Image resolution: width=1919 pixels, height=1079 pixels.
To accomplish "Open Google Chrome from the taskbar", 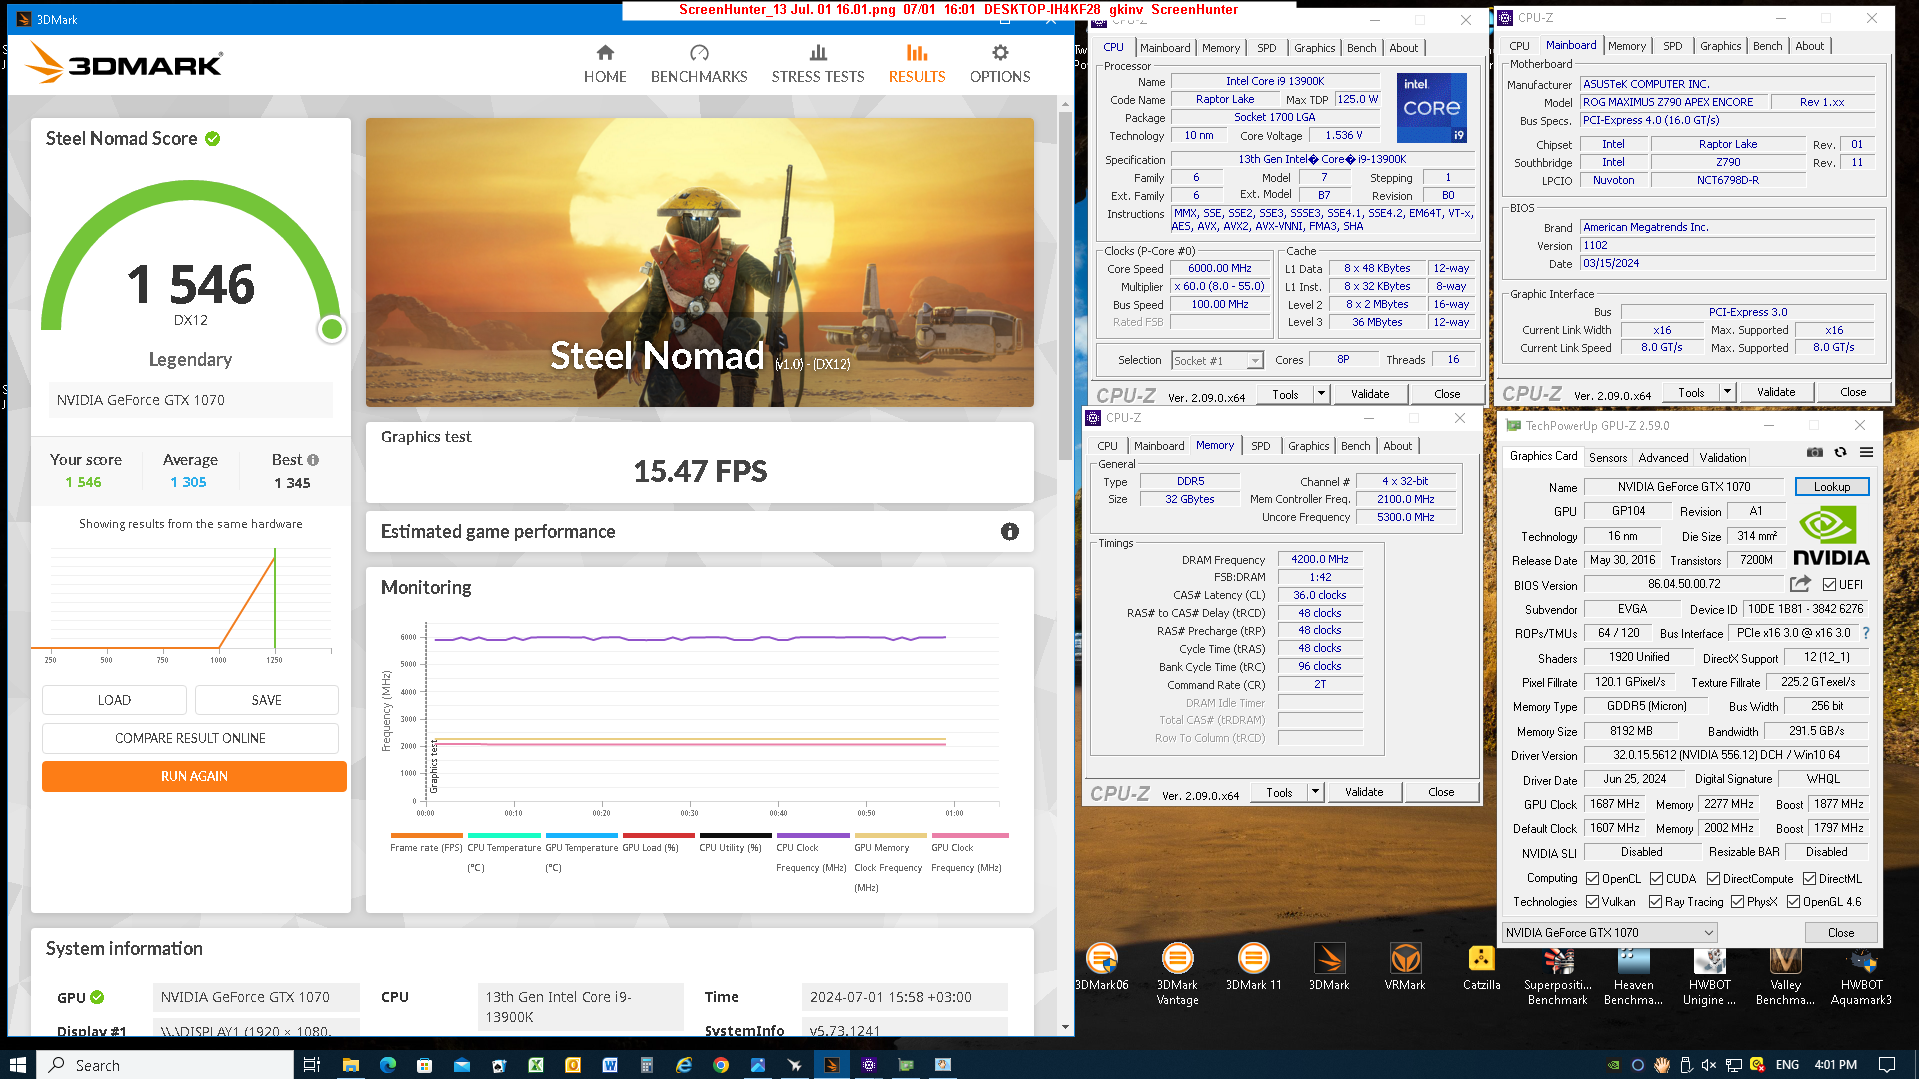I will pyautogui.click(x=720, y=1065).
